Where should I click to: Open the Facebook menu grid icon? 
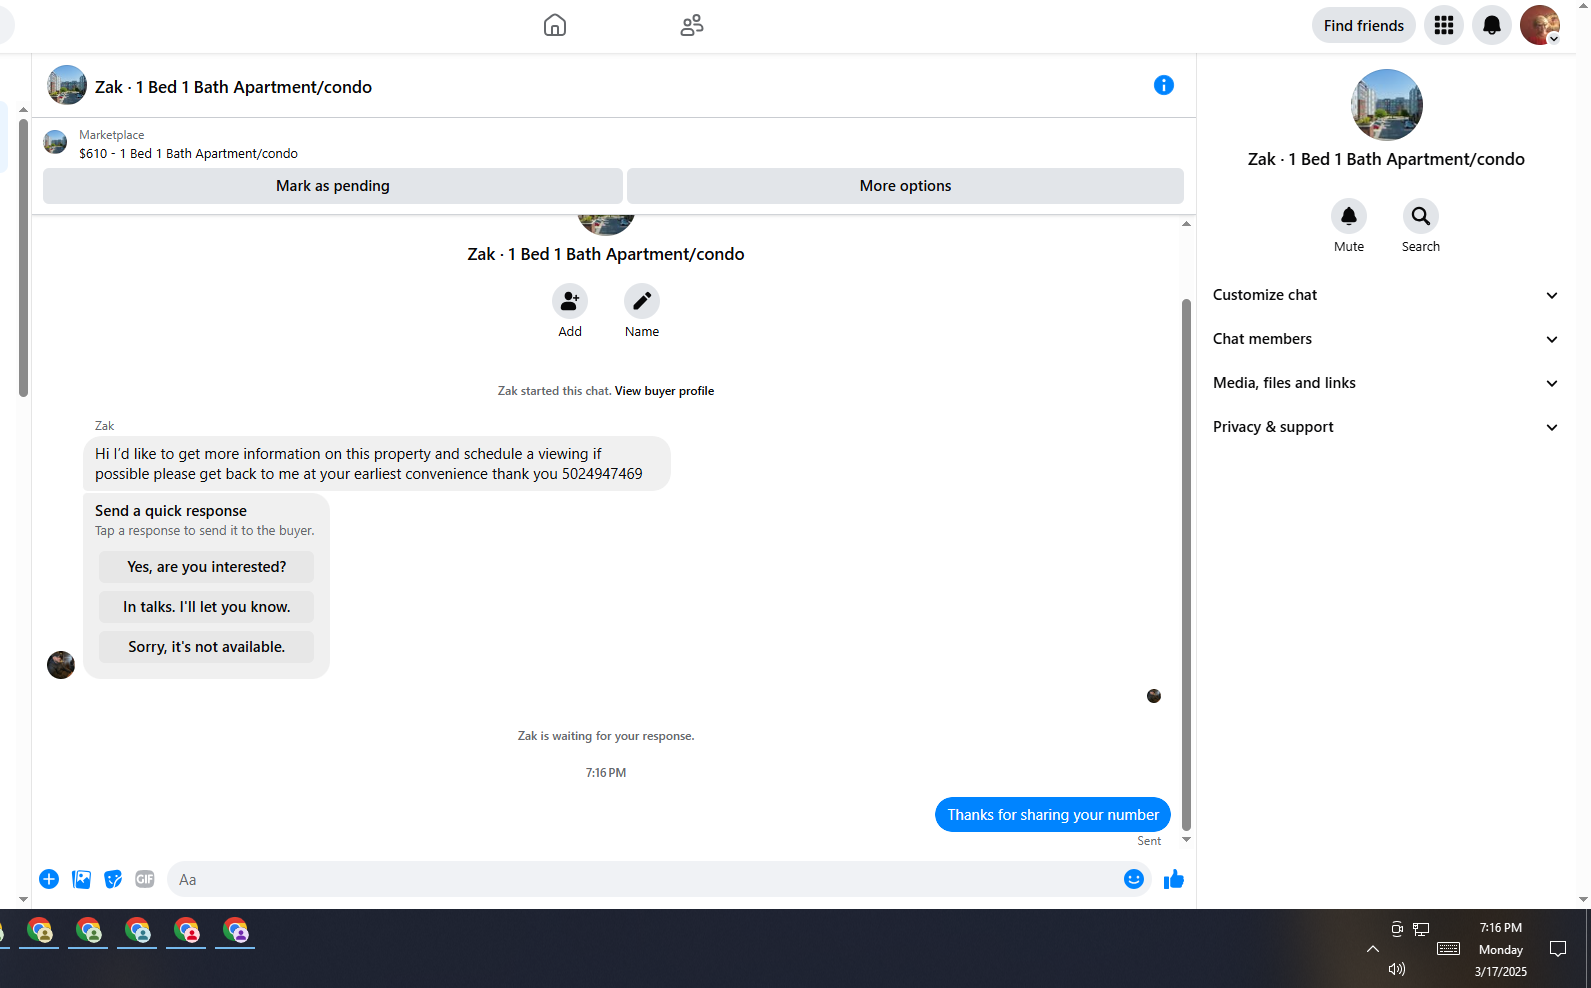click(x=1444, y=25)
